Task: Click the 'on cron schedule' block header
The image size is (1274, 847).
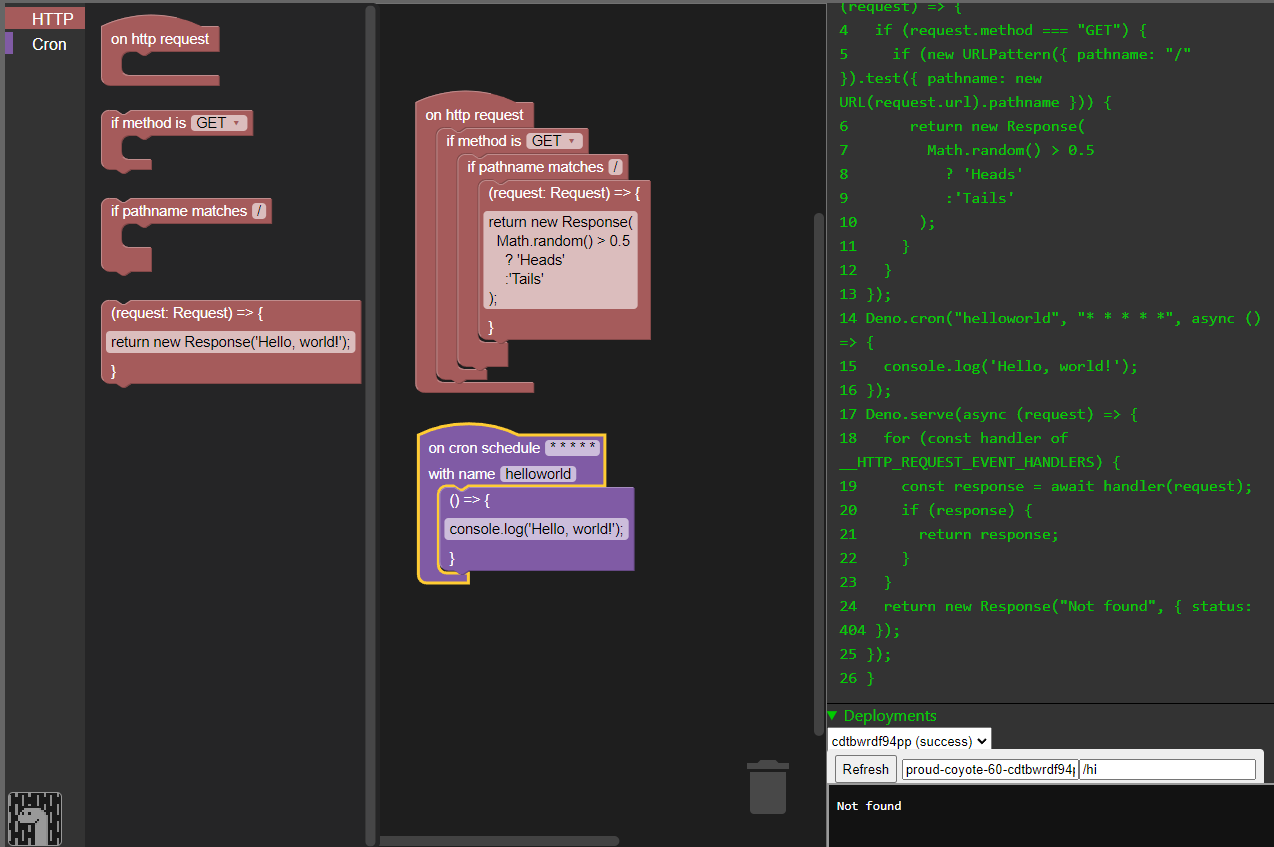Action: coord(484,448)
